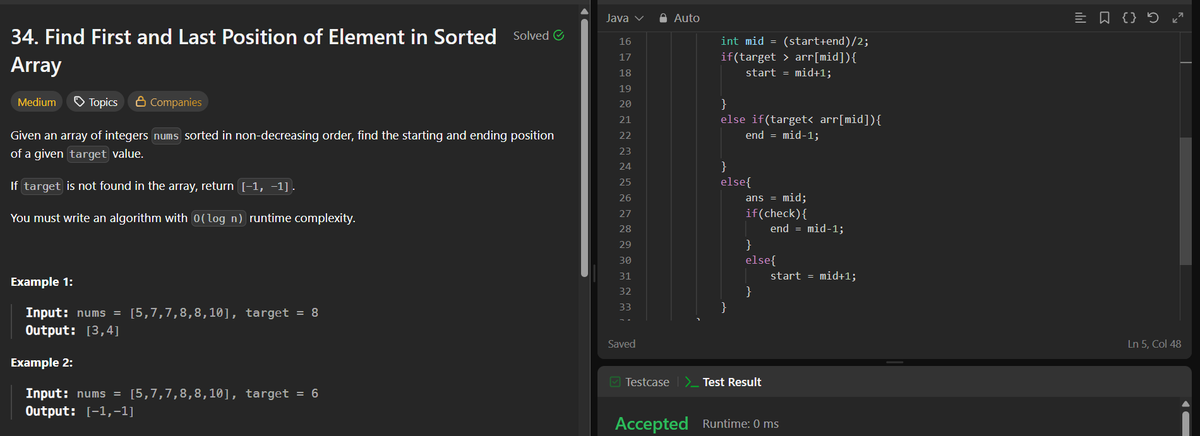The image size is (1200, 436).
Task: Click the panel divider handle between description and editor
Action: (x=596, y=274)
